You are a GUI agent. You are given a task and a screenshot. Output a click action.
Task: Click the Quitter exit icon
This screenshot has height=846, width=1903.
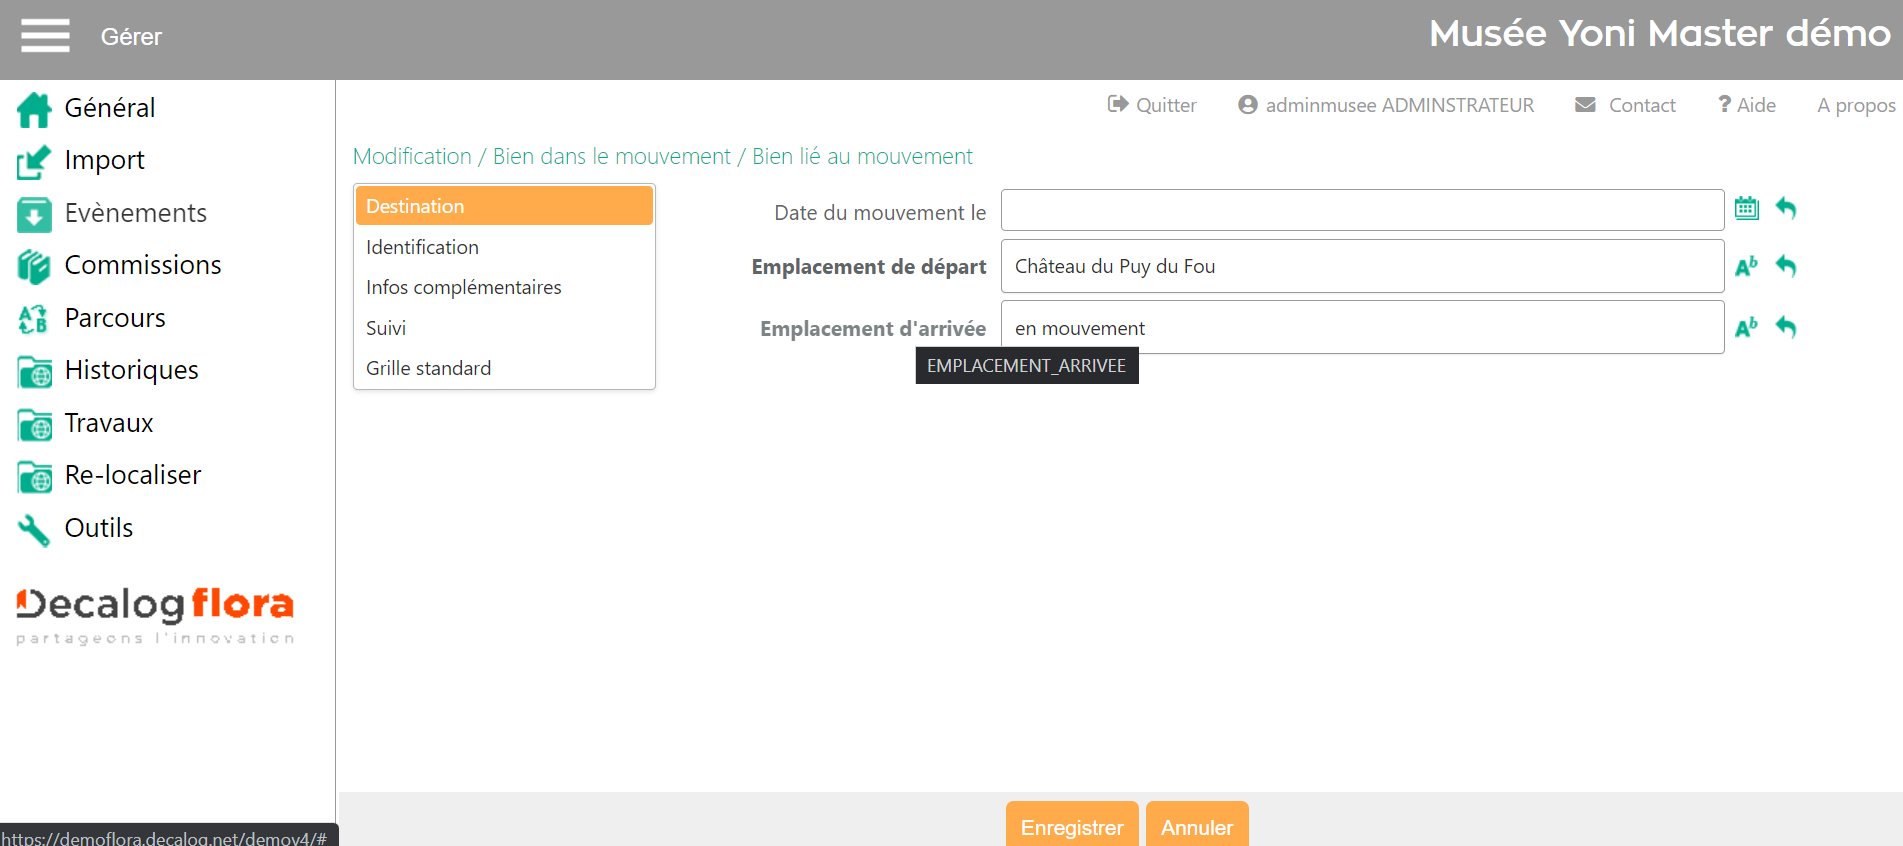[x=1117, y=104]
